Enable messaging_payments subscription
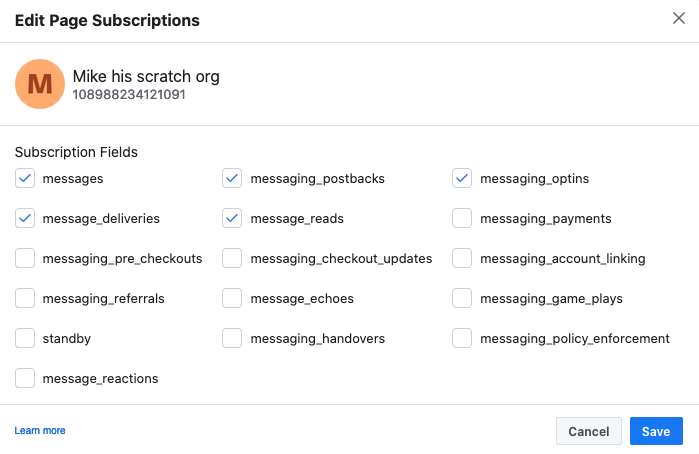Viewport: 699px width, 454px height. (462, 218)
